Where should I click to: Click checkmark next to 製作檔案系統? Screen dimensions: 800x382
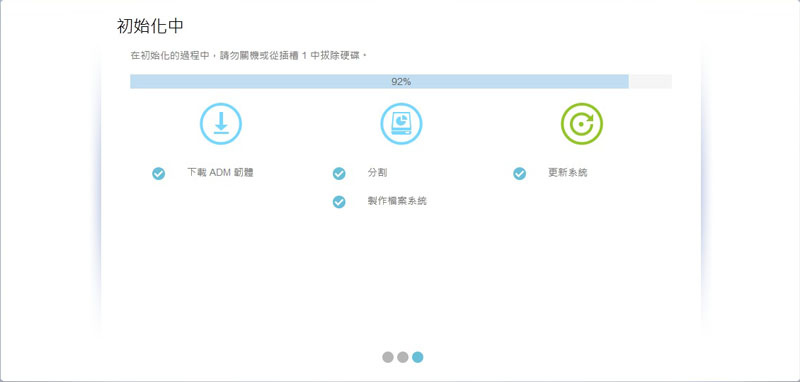click(x=339, y=202)
